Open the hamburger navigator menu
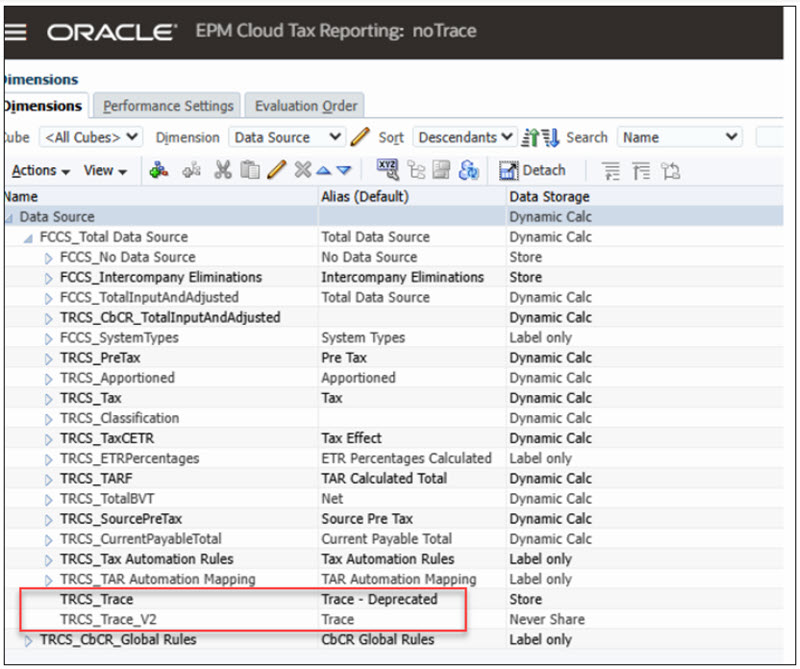 click(x=15, y=32)
